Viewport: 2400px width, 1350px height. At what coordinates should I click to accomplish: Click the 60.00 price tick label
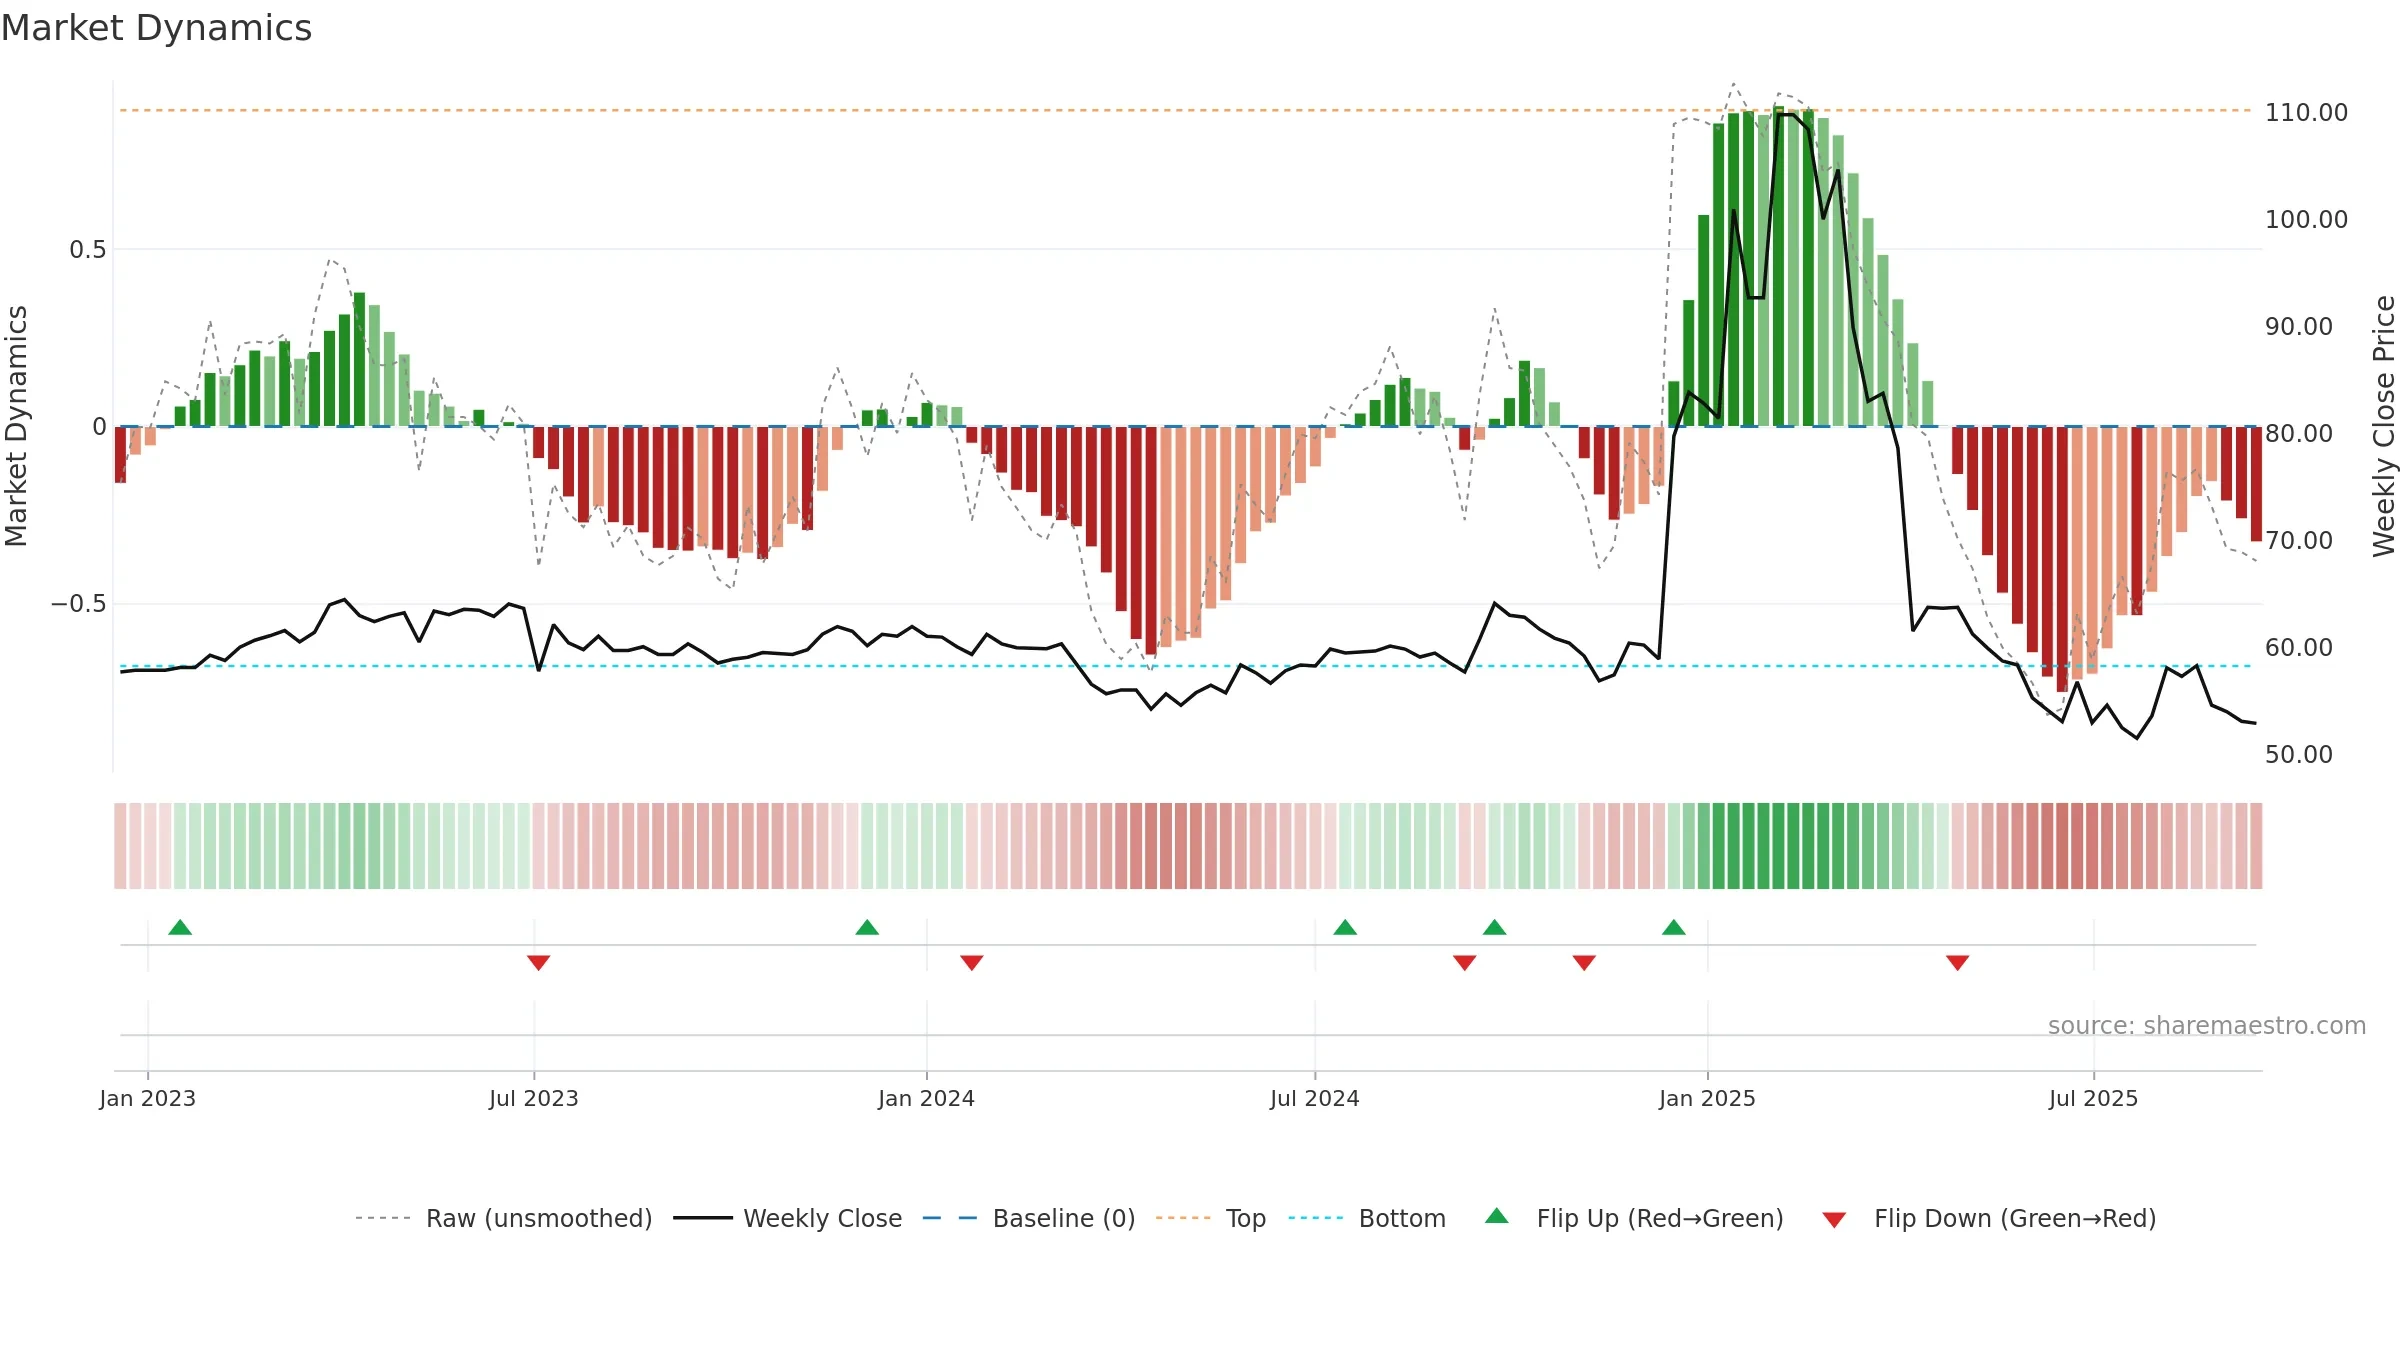(2299, 647)
